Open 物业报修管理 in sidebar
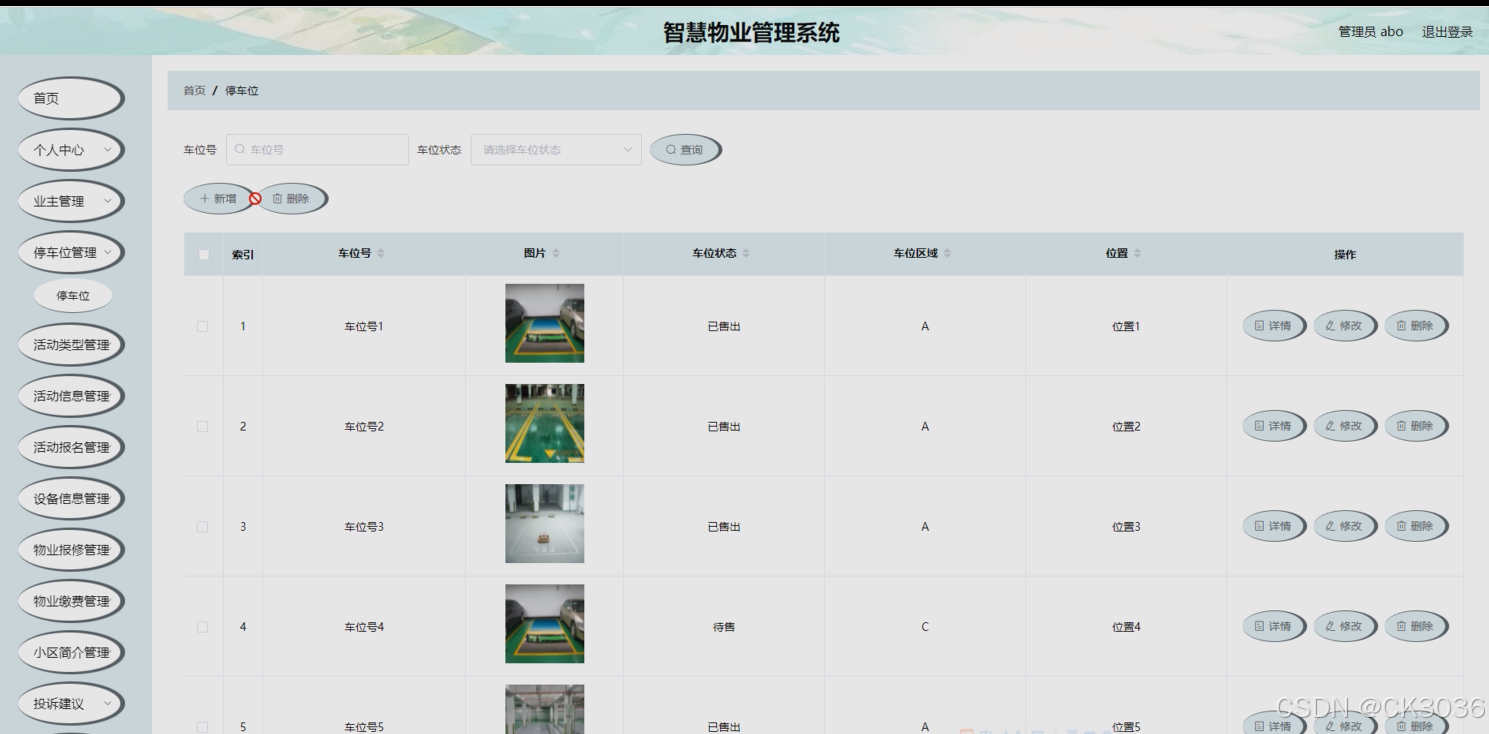 (71, 549)
